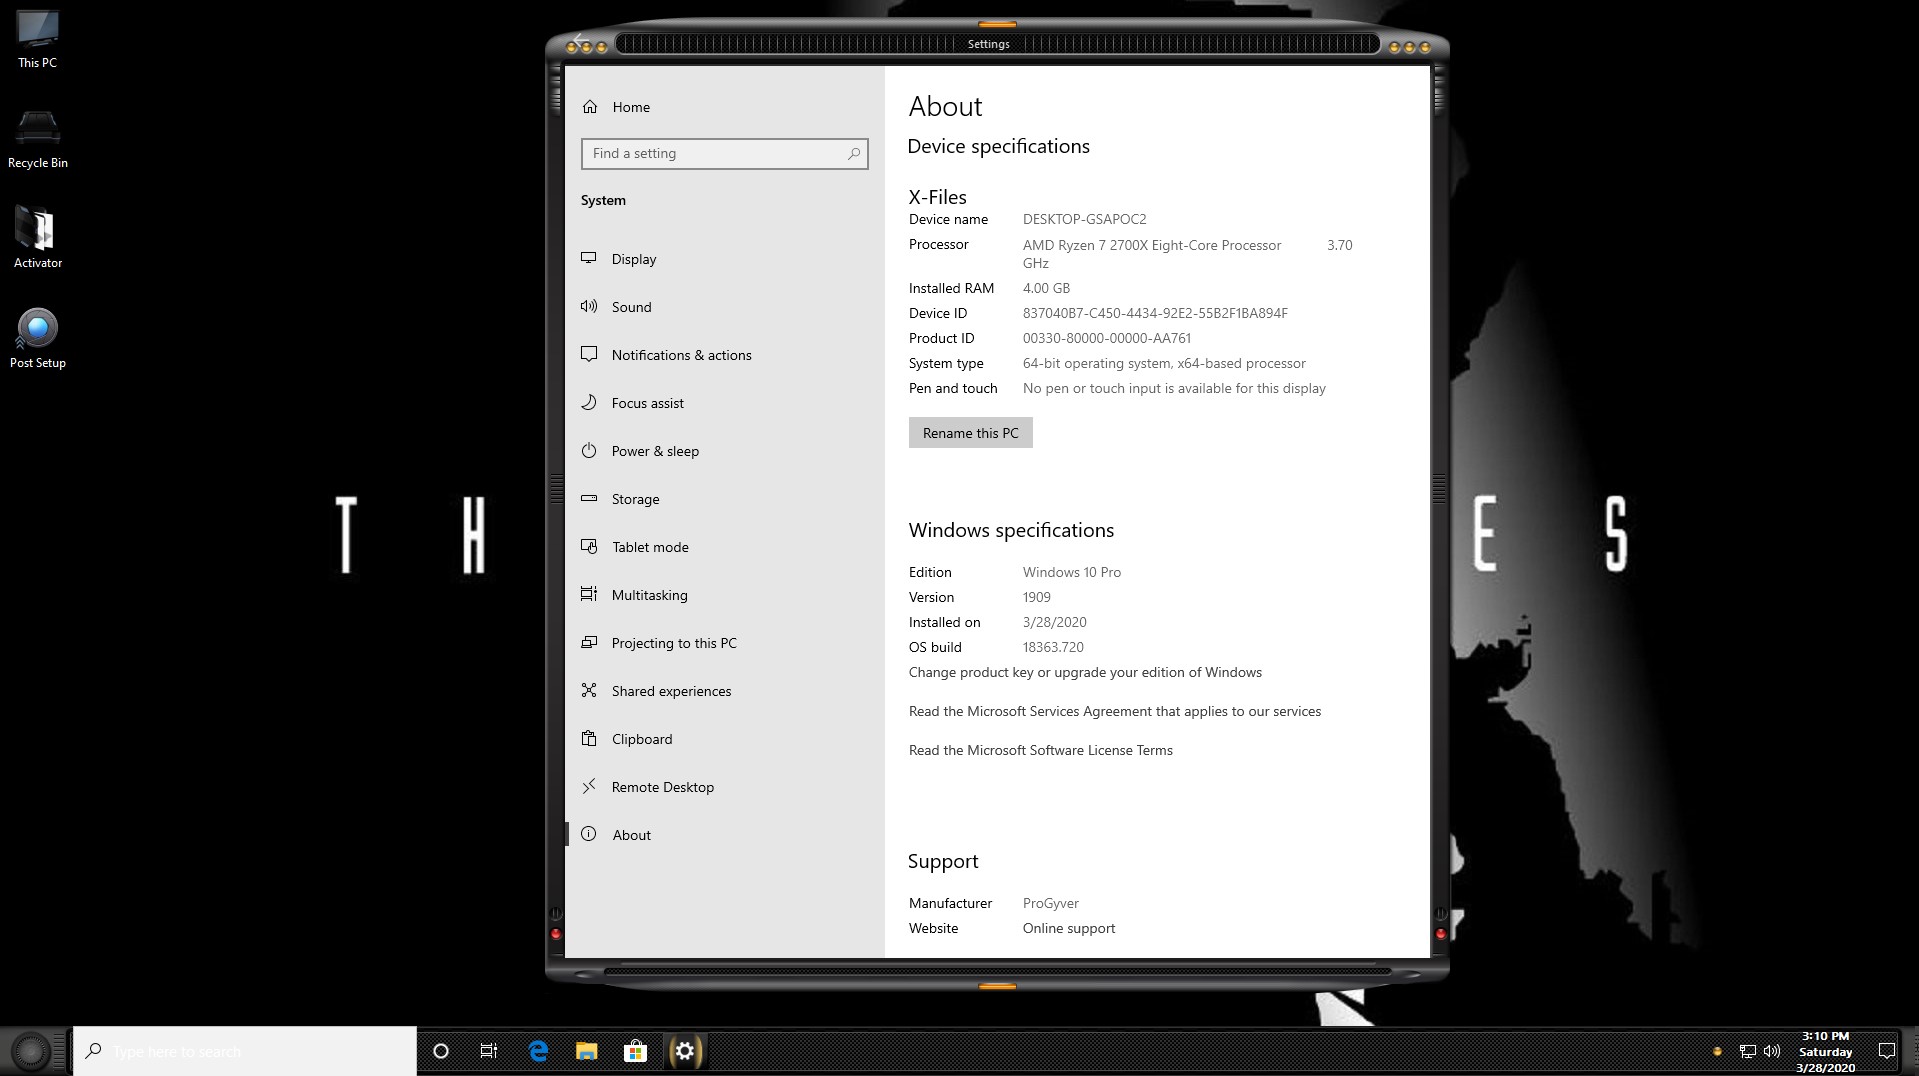The image size is (1919, 1076).
Task: Open the Action Center notification icon
Action: click(x=1887, y=1051)
